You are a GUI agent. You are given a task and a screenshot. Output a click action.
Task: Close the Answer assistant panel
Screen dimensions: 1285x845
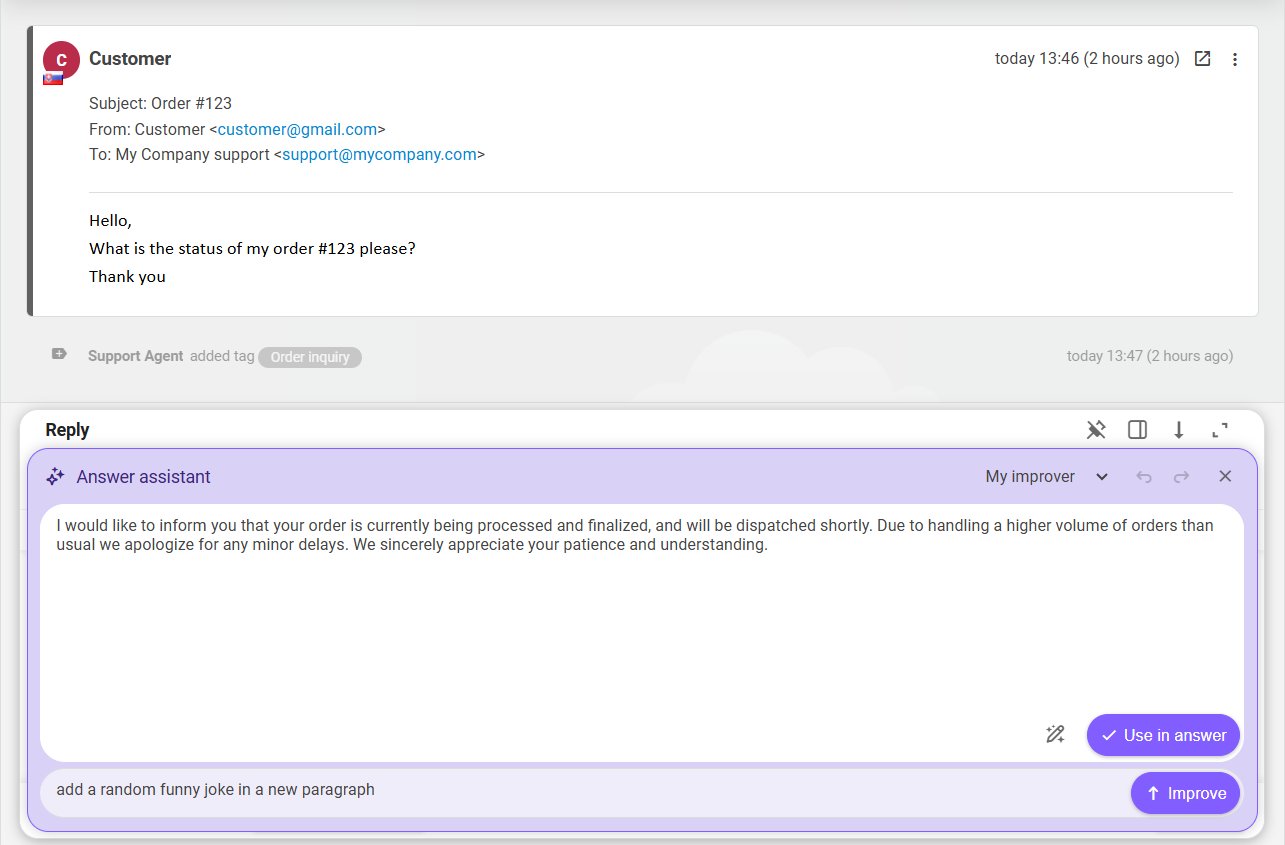1225,476
